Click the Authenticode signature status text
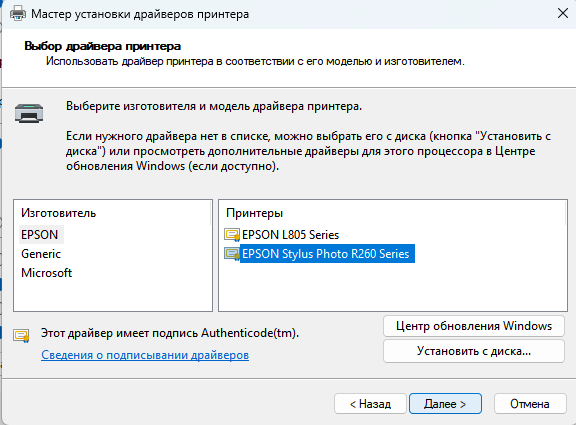 pos(170,333)
